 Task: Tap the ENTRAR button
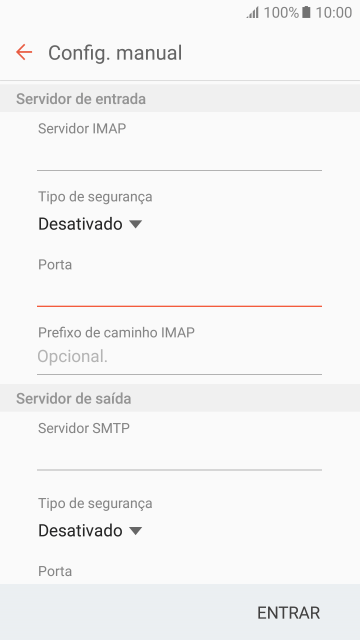coord(288,613)
